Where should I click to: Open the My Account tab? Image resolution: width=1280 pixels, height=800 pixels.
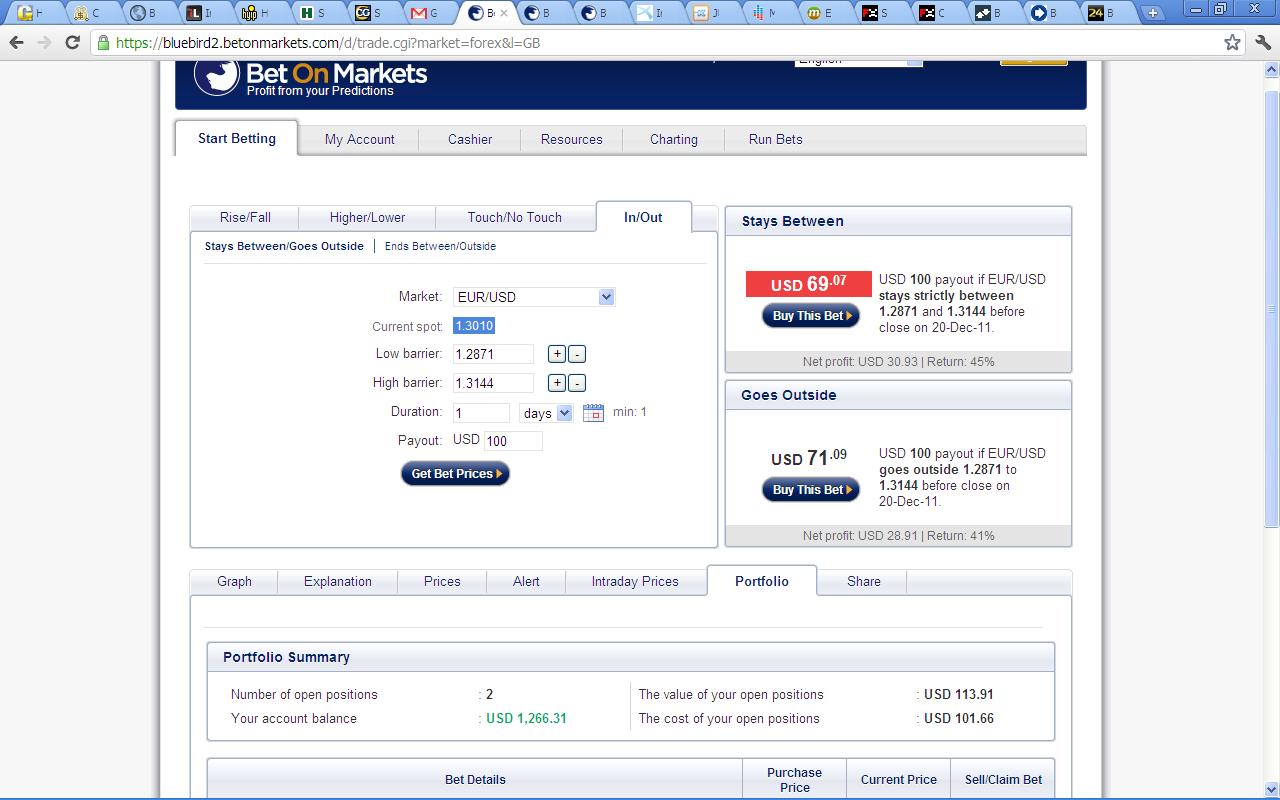pyautogui.click(x=360, y=139)
